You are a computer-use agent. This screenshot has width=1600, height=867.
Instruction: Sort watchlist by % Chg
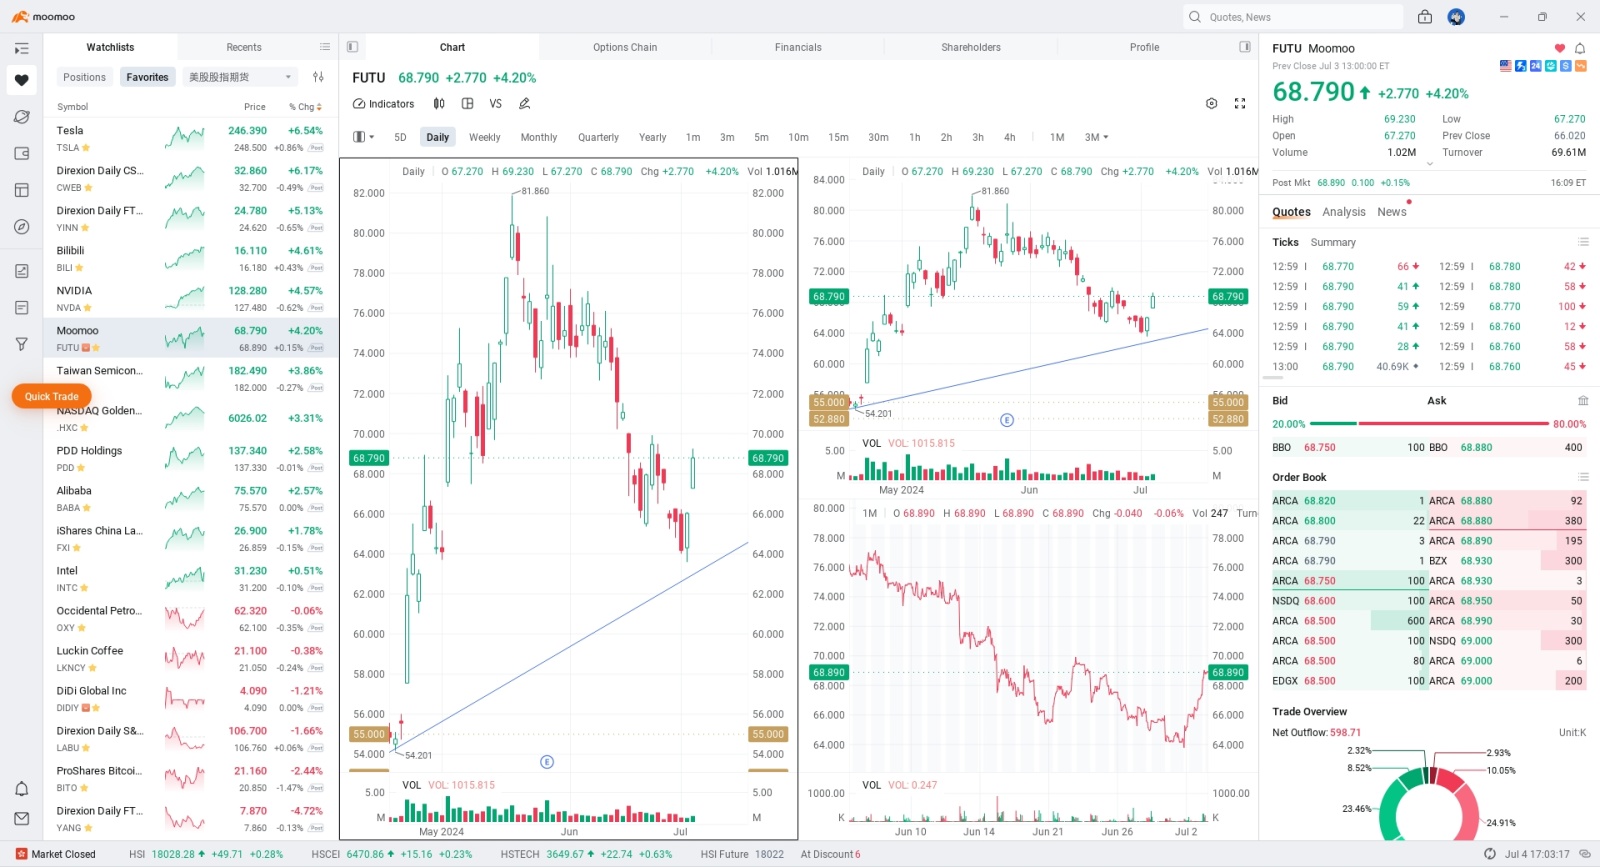coord(305,107)
